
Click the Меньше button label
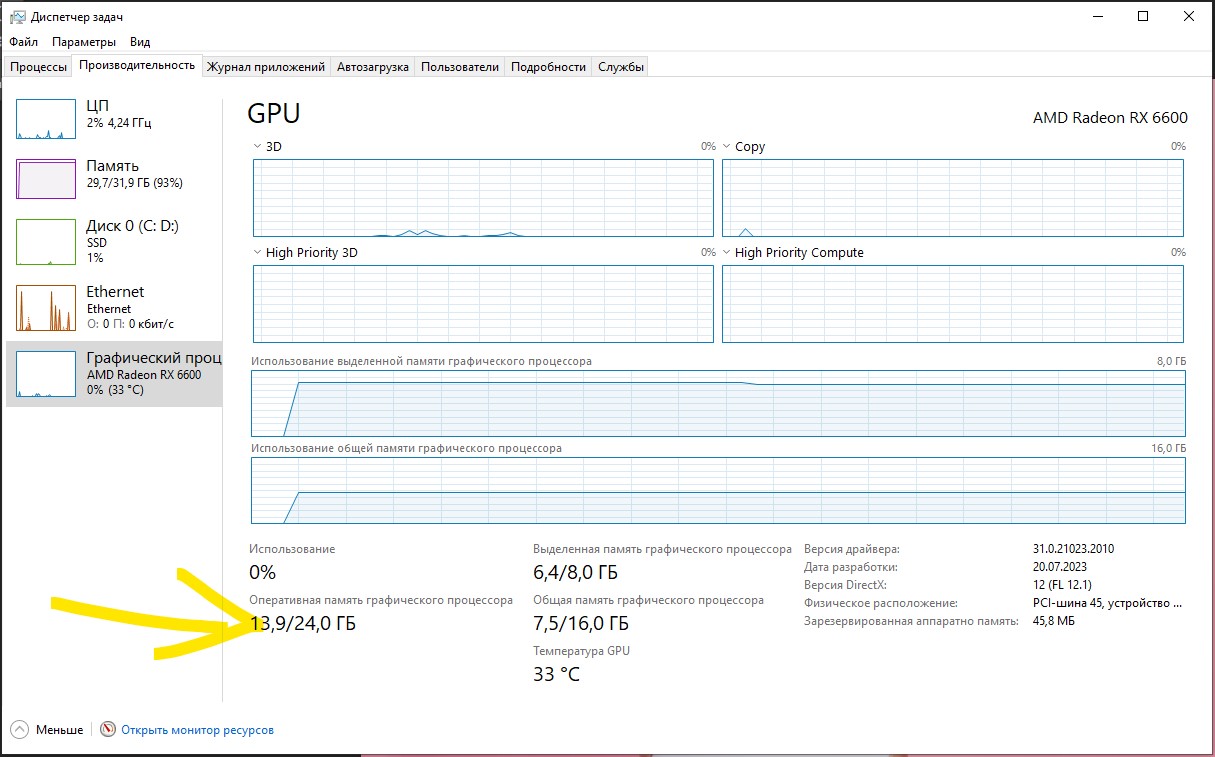(59, 730)
